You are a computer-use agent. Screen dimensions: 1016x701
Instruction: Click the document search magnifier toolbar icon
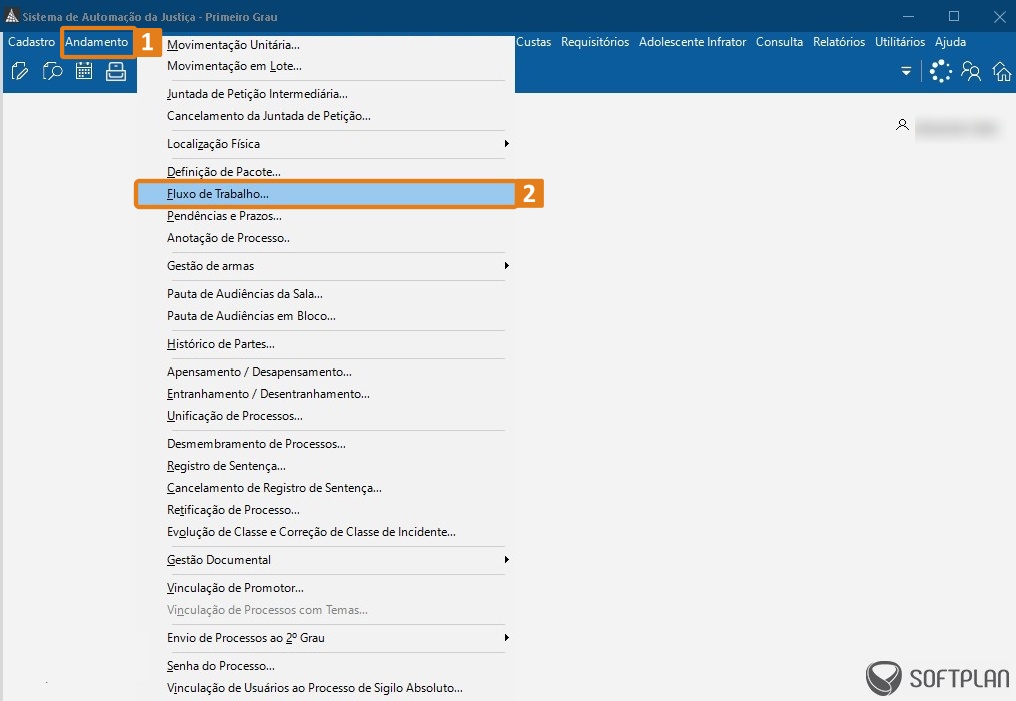click(x=52, y=71)
